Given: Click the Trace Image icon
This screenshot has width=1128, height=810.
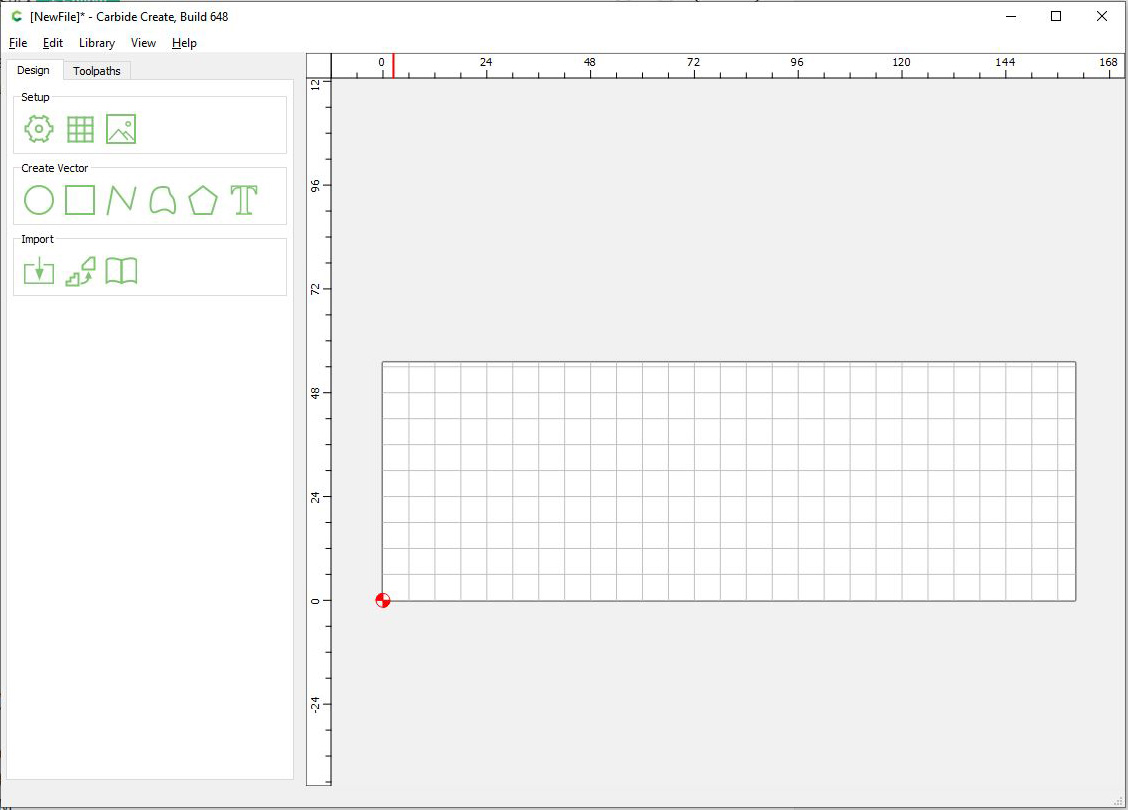Looking at the screenshot, I should pyautogui.click(x=80, y=271).
